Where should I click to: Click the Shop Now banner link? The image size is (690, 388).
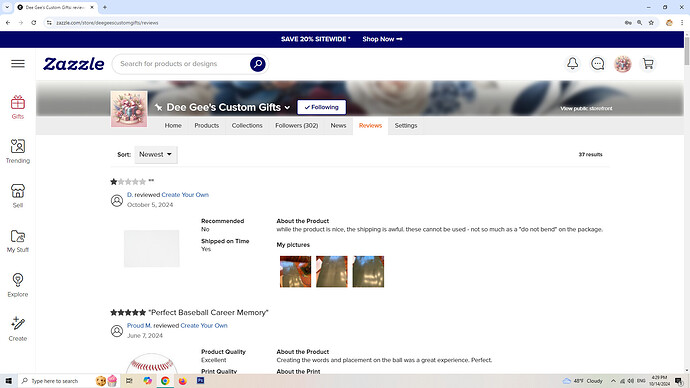point(382,39)
